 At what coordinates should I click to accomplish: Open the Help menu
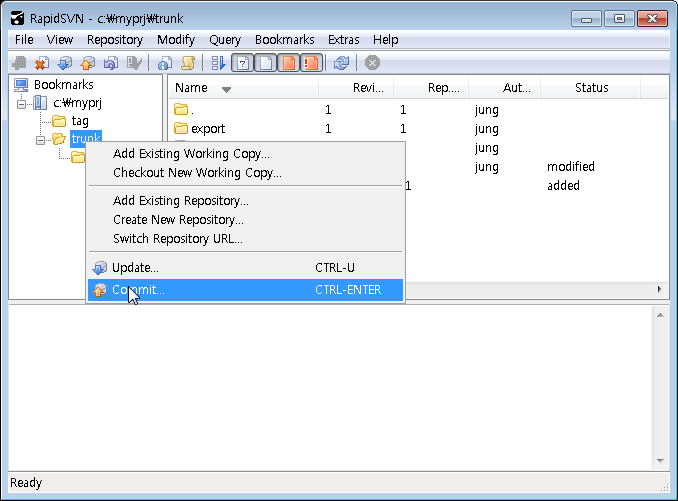tap(385, 40)
